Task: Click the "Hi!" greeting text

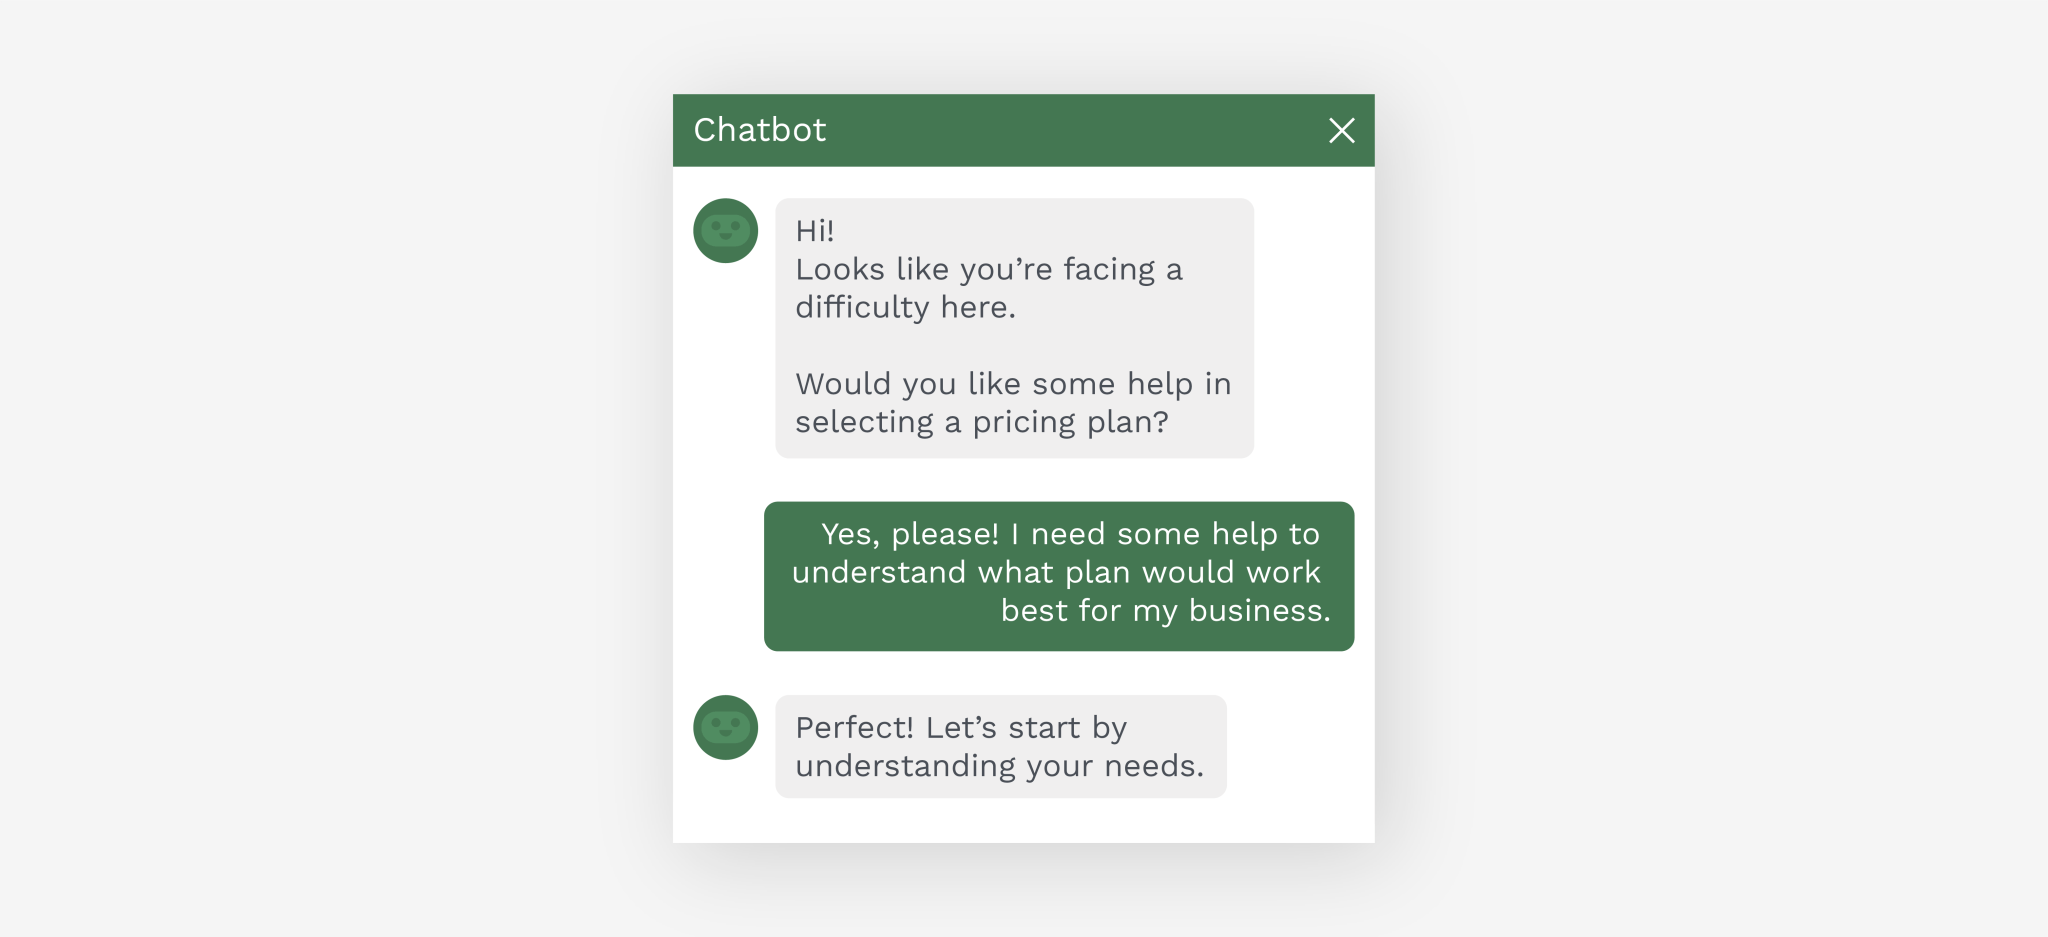Action: 815,231
